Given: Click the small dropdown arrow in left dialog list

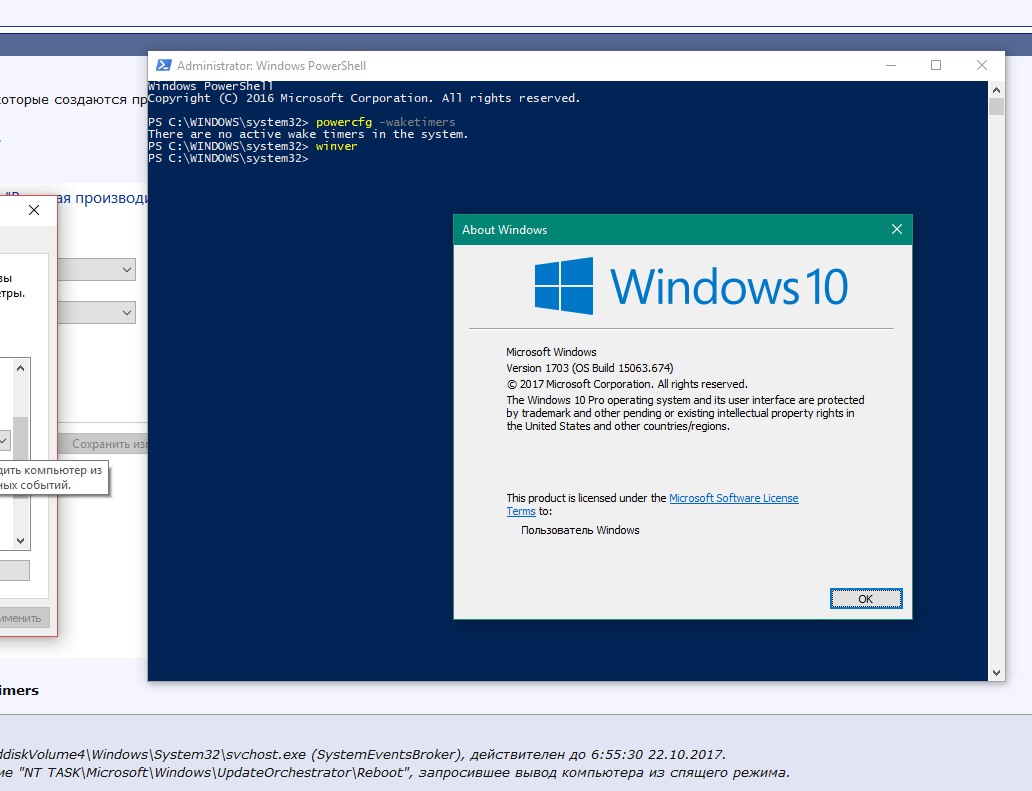Looking at the screenshot, I should point(4,440).
